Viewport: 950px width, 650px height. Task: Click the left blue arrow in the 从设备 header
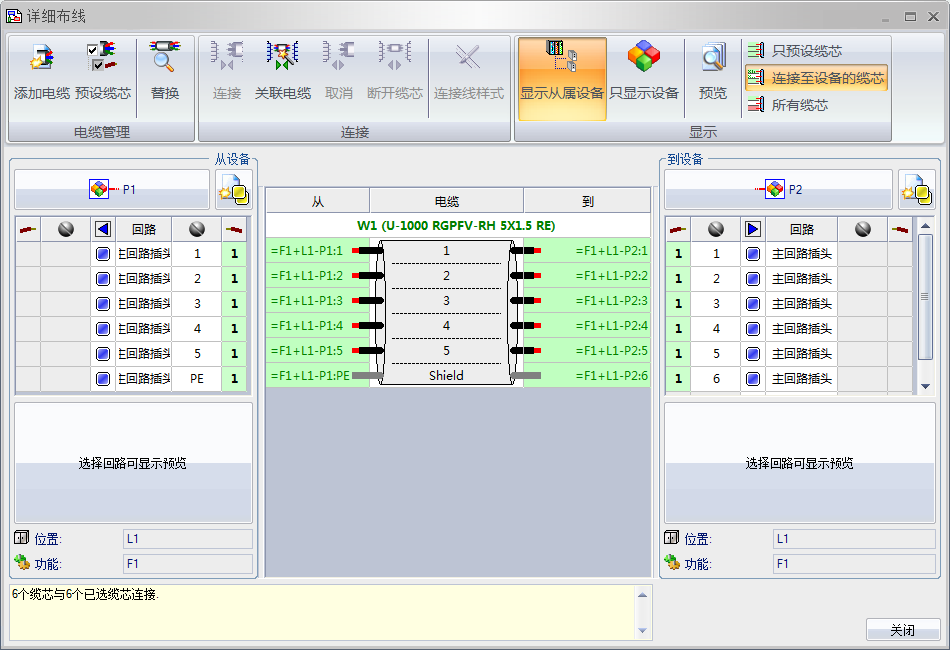click(x=103, y=230)
